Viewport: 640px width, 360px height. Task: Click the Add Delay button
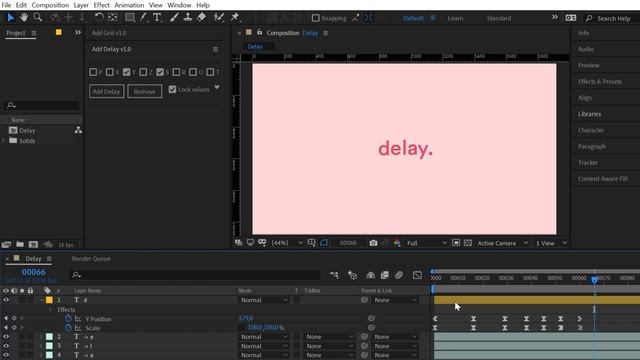[107, 91]
